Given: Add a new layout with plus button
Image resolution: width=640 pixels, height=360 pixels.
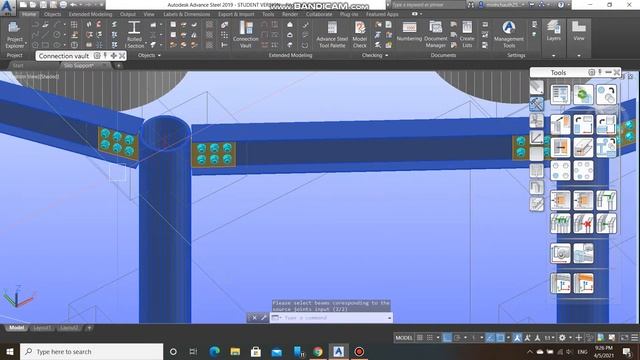Looking at the screenshot, I should [89, 328].
